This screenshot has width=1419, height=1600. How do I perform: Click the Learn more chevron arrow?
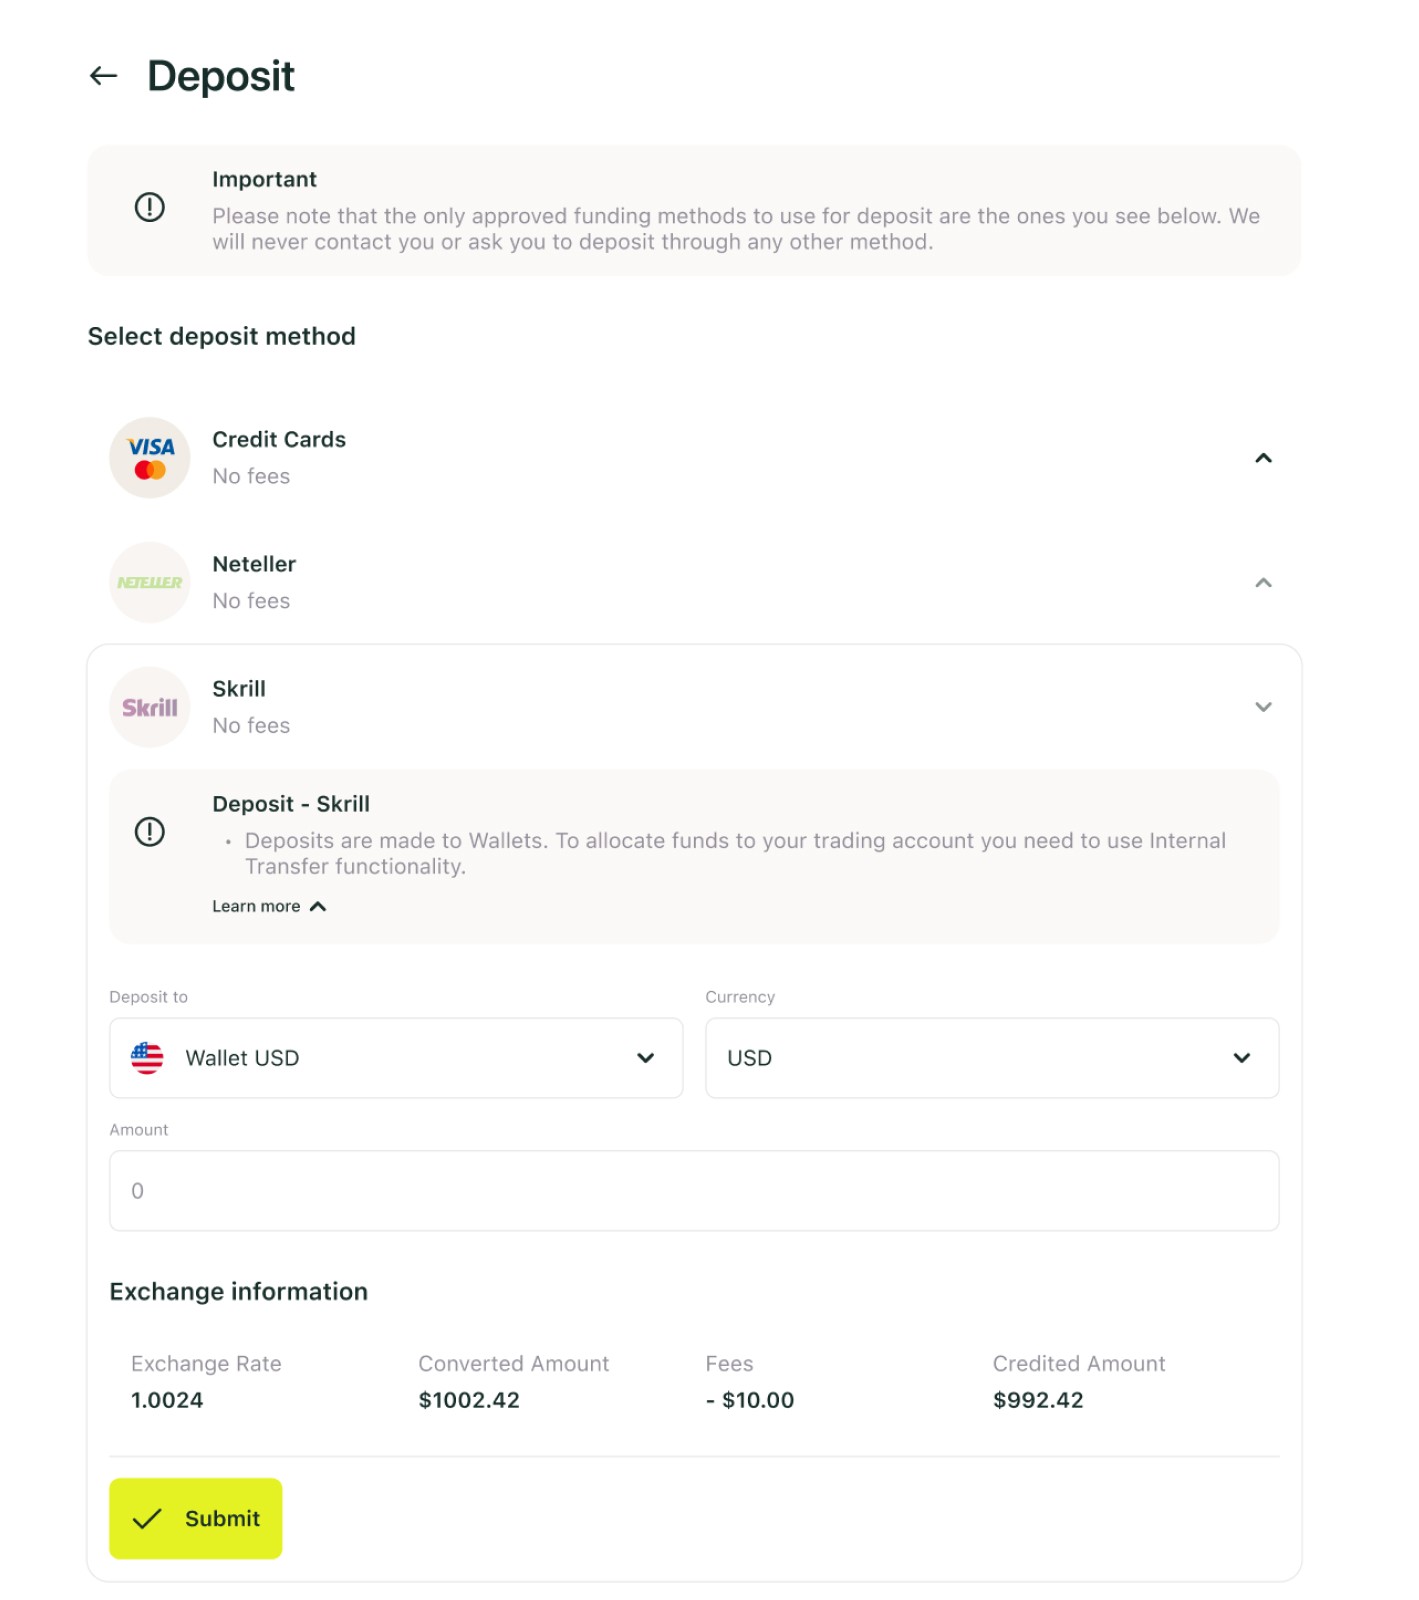318,906
